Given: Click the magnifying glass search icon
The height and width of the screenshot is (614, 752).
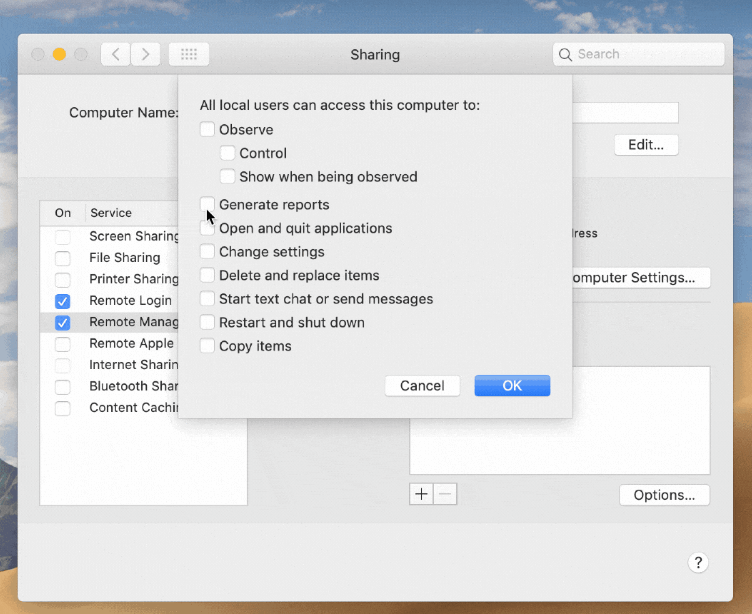Looking at the screenshot, I should tap(566, 54).
